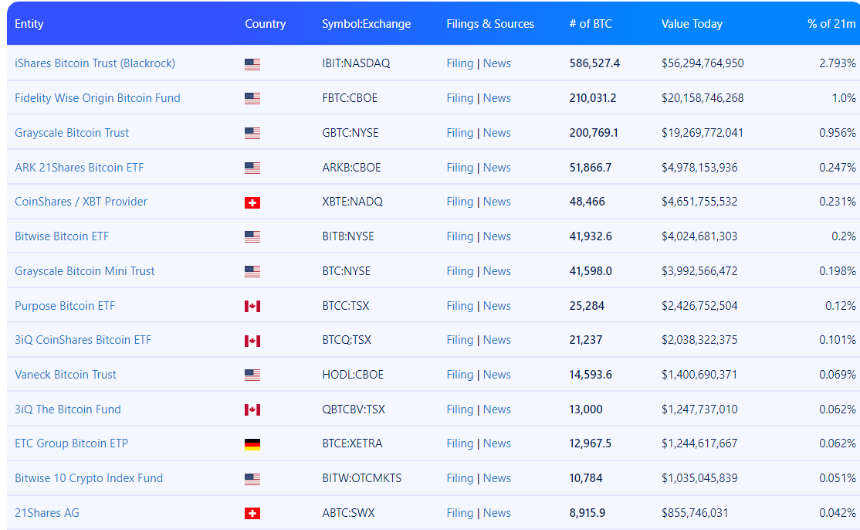
Task: Open News link for BTCQ:TSX
Action: coord(497,340)
